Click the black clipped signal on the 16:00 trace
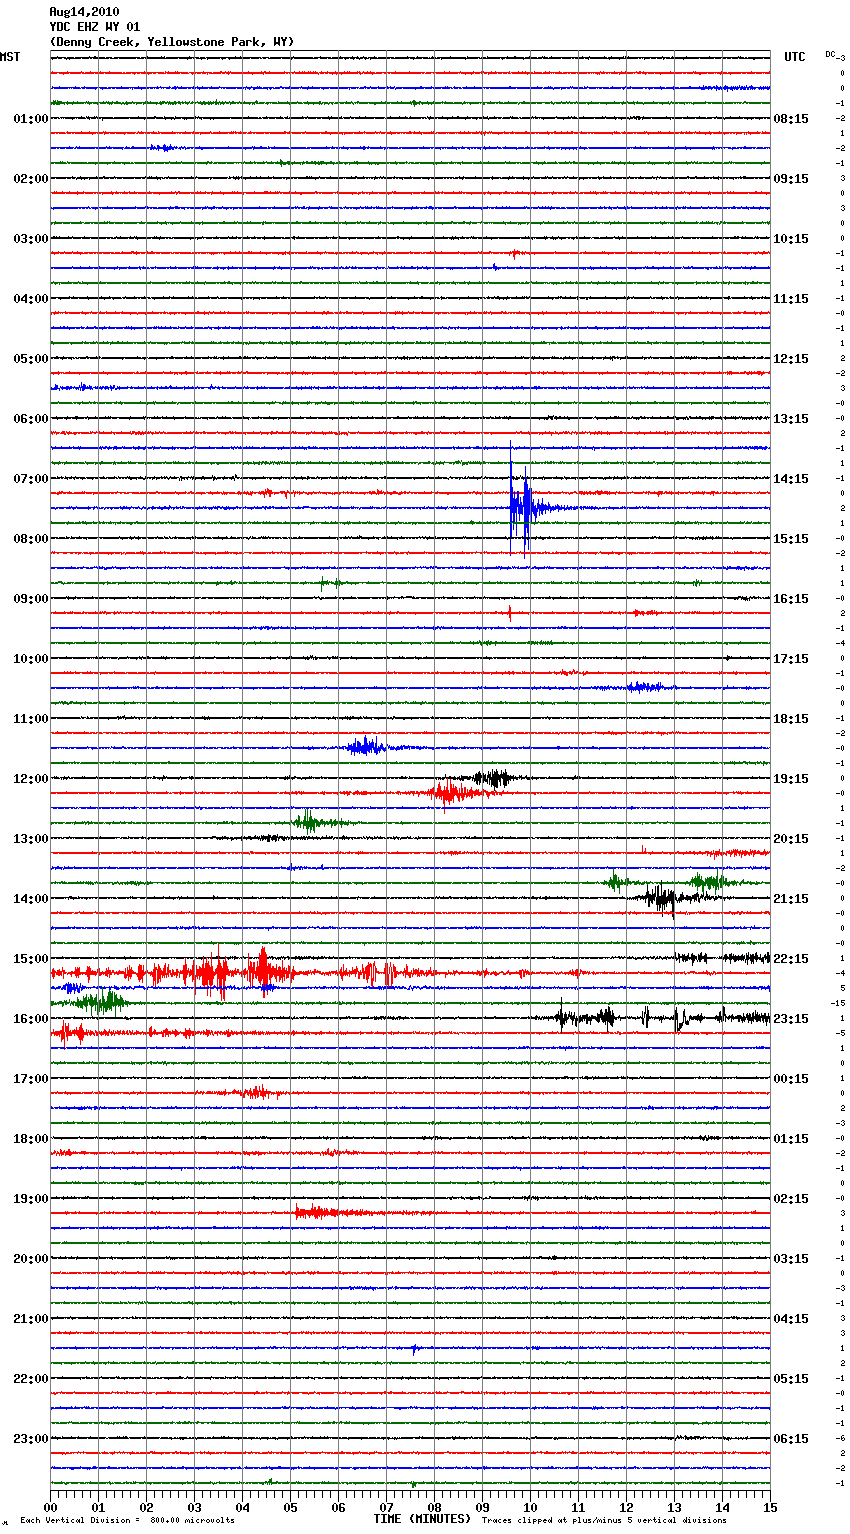850x1534 pixels. (664, 1018)
